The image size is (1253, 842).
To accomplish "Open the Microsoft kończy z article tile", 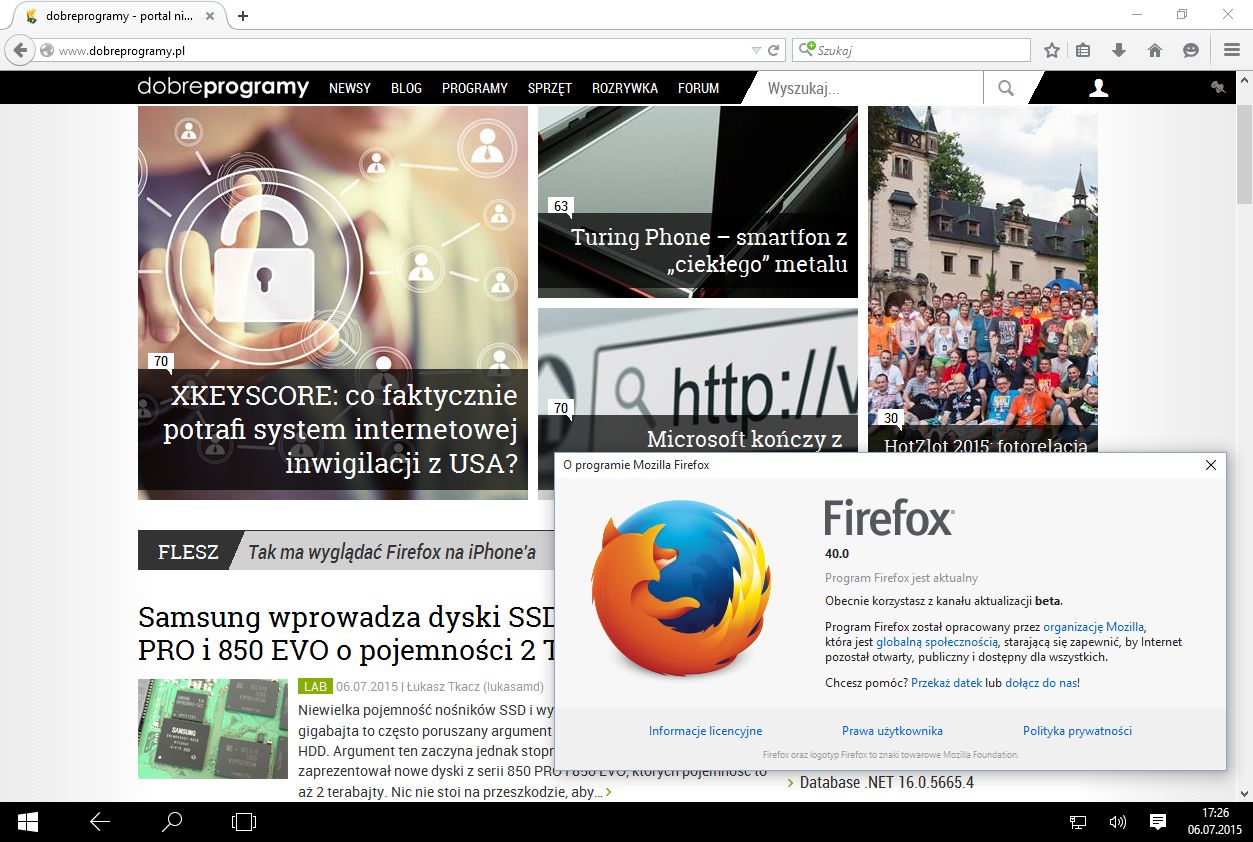I will click(698, 380).
